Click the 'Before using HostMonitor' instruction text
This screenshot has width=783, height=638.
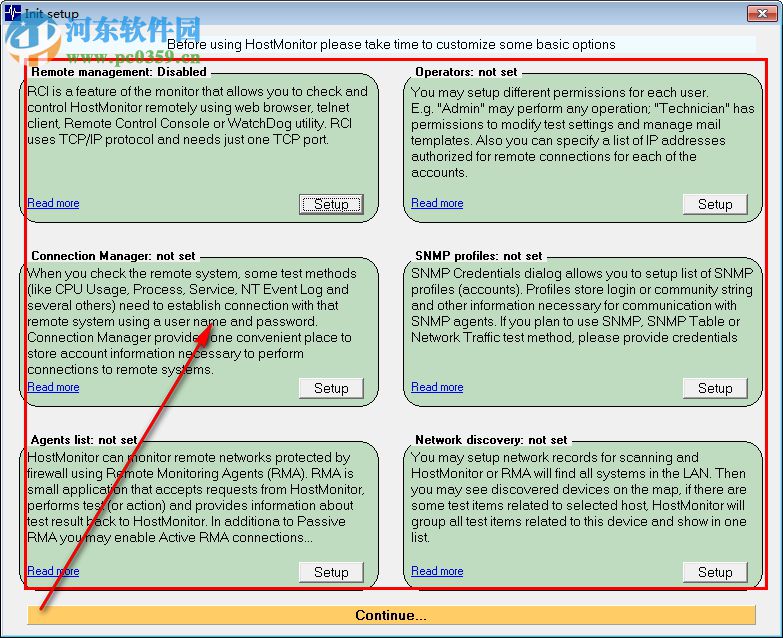click(391, 44)
